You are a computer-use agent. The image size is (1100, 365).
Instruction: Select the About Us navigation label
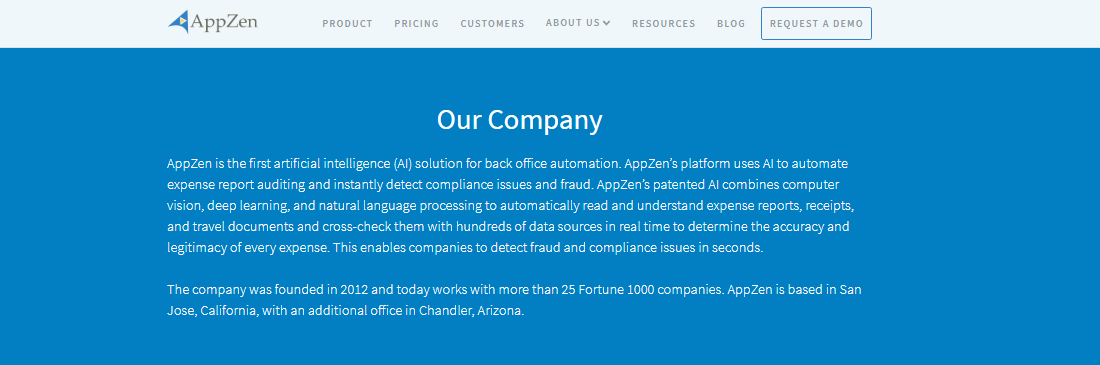click(x=572, y=23)
